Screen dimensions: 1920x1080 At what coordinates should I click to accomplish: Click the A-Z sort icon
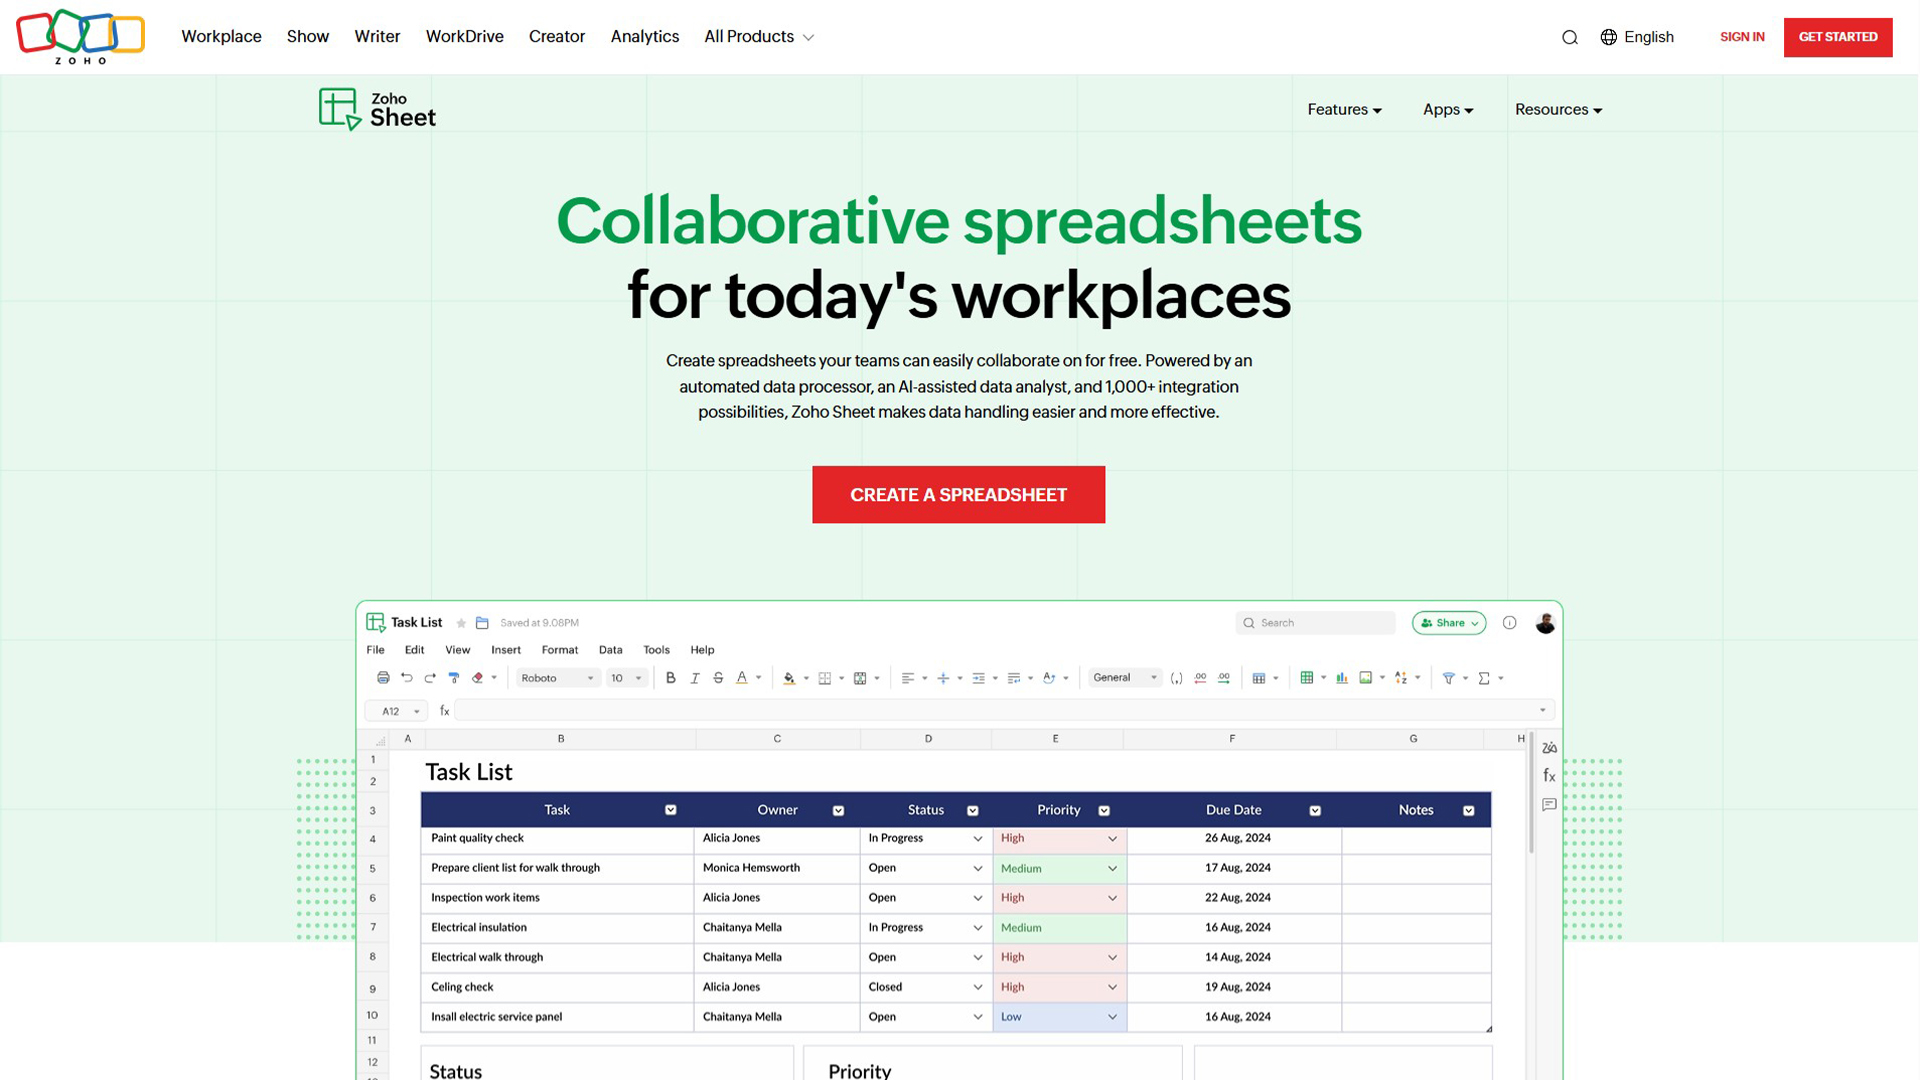[1401, 678]
